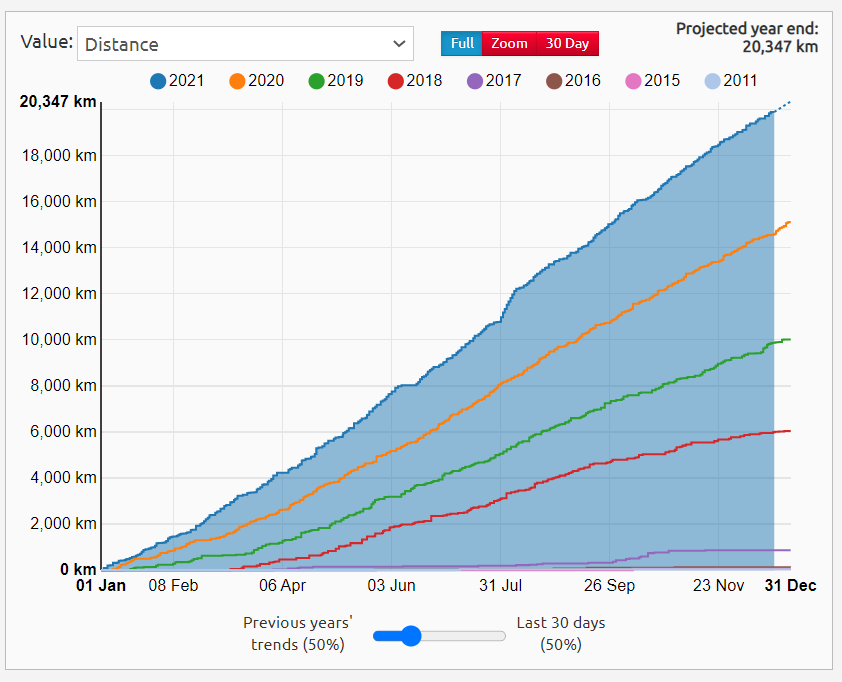The width and height of the screenshot is (842, 682).
Task: Click the 2011 light blue legend dot
Action: (712, 81)
